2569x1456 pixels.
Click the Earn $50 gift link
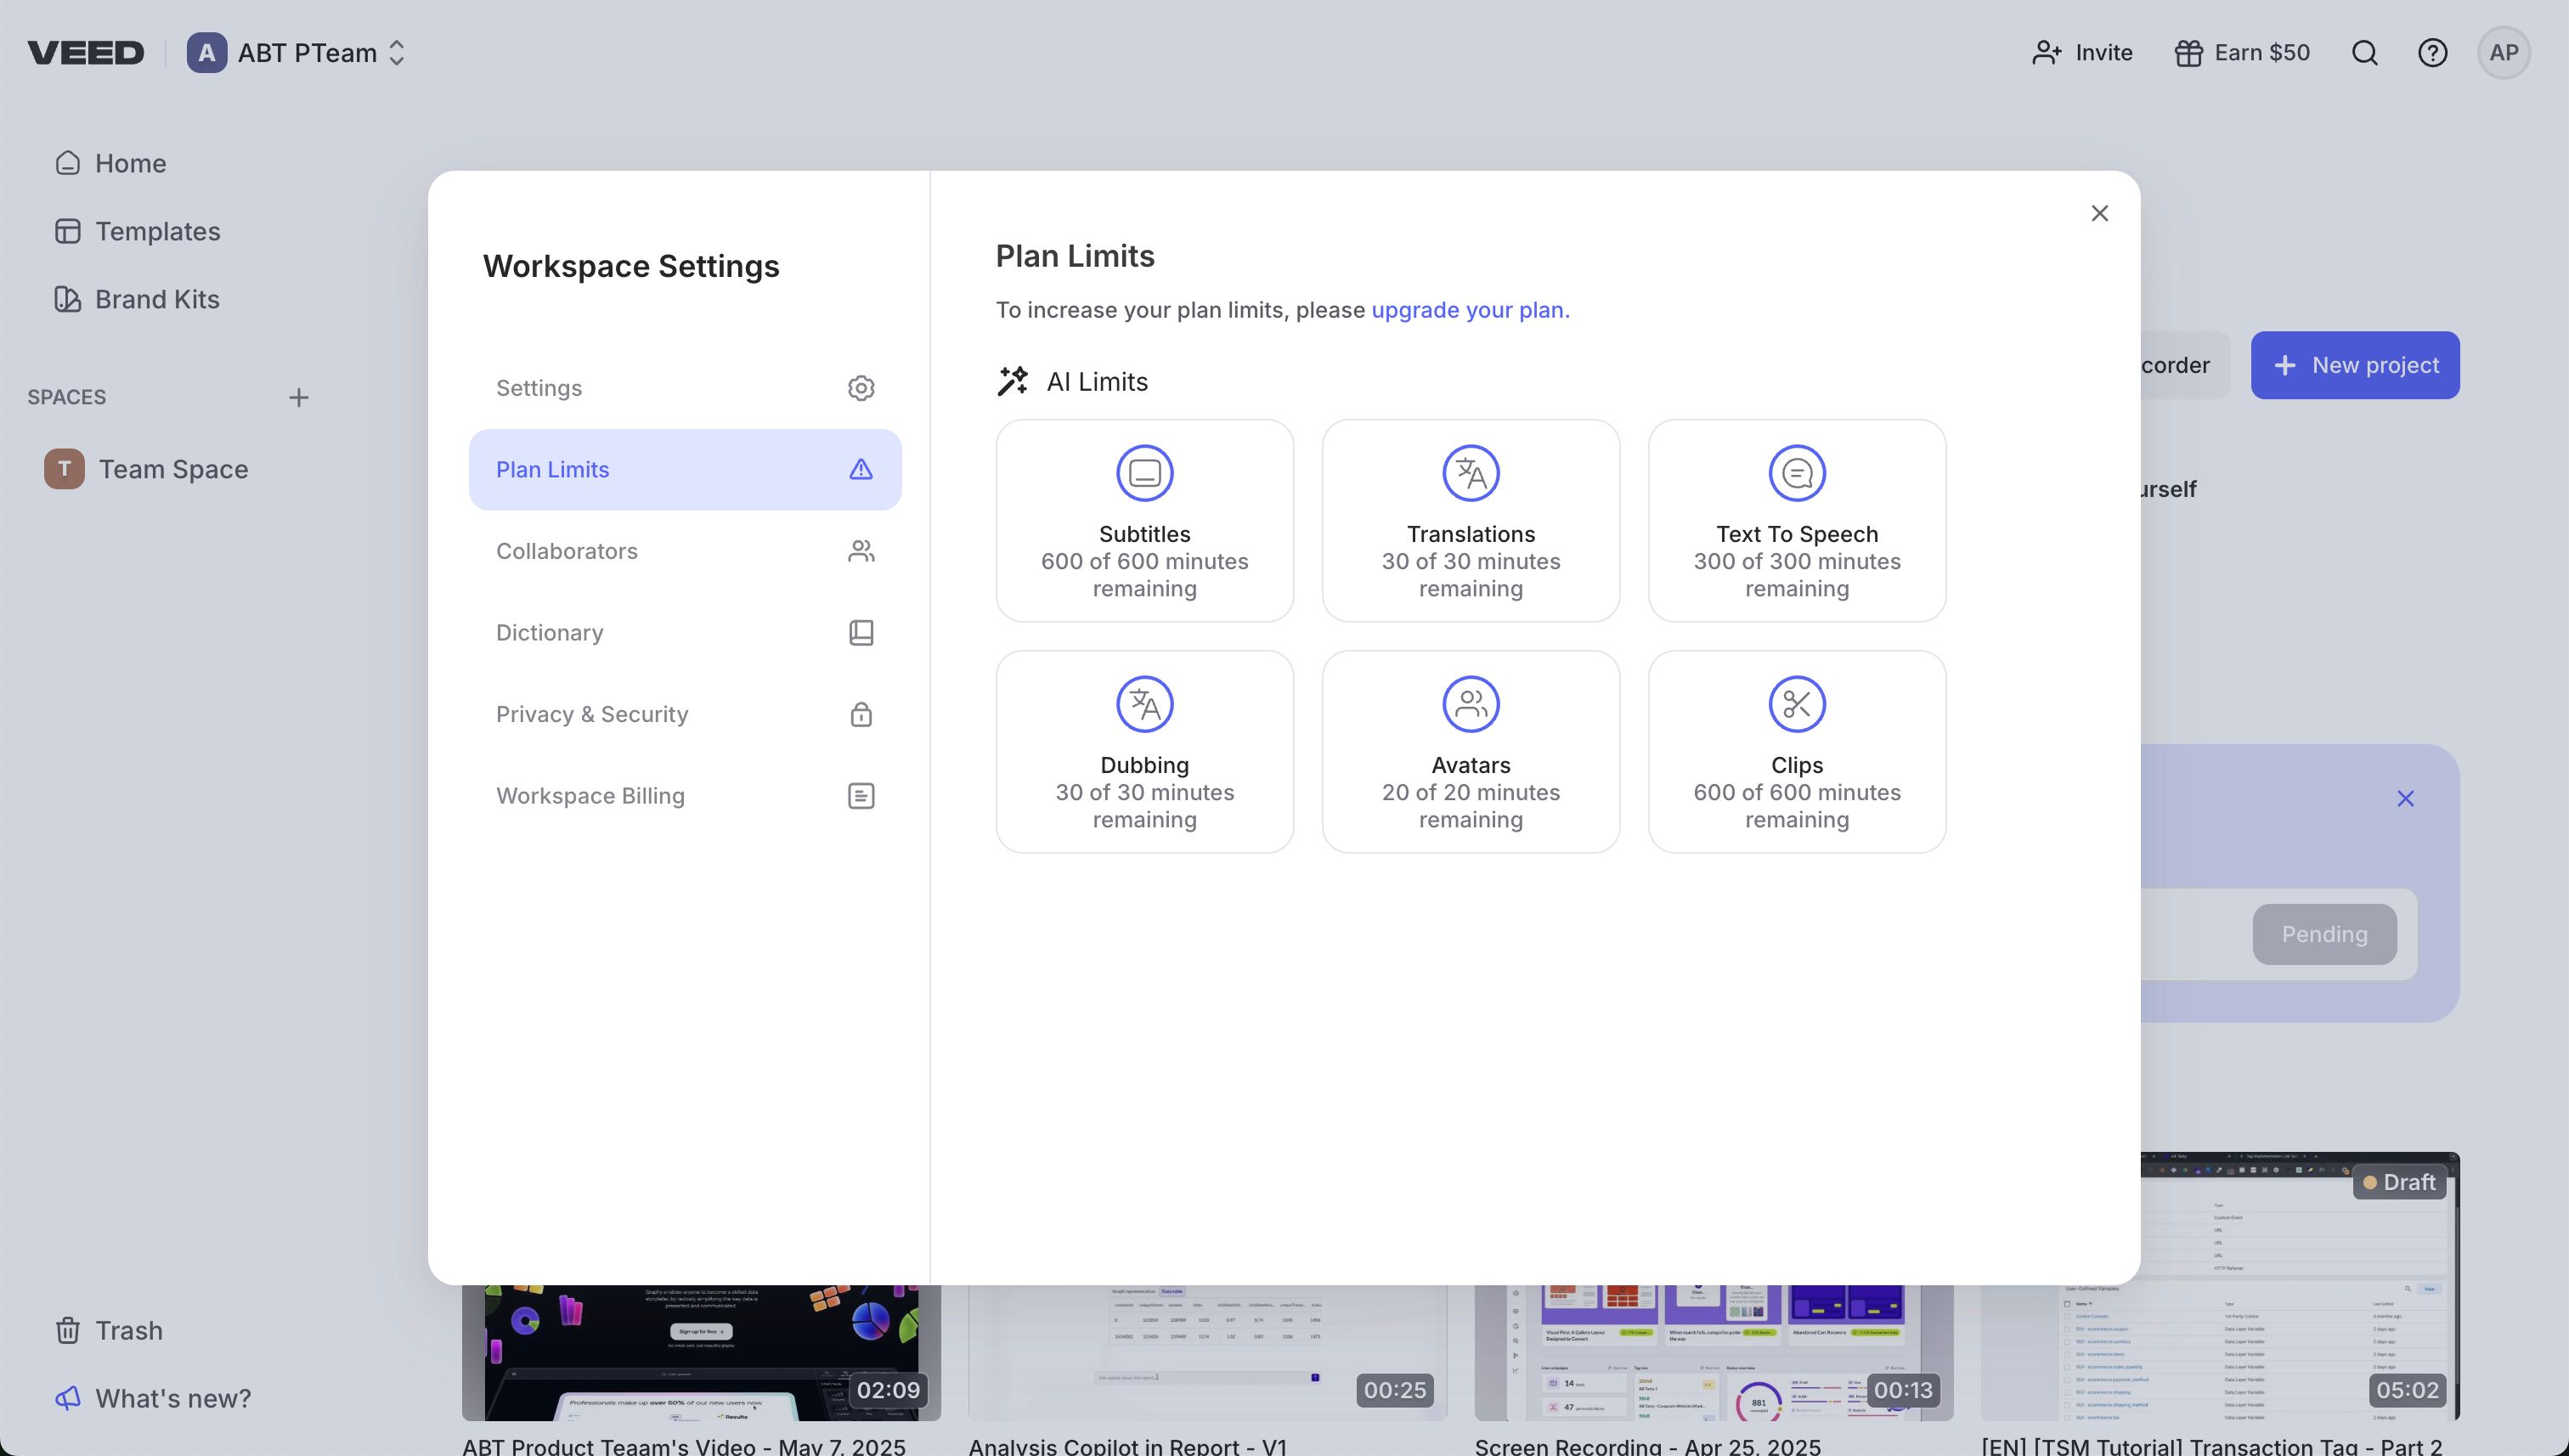point(2242,53)
